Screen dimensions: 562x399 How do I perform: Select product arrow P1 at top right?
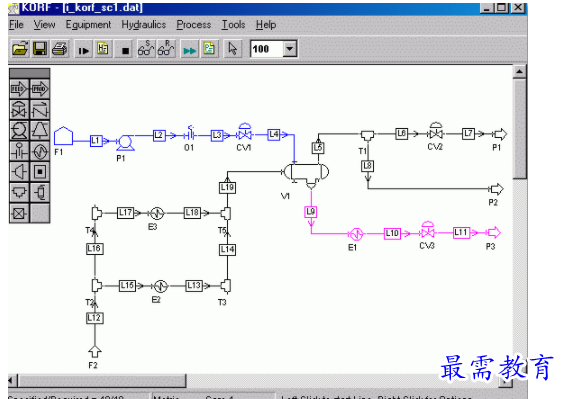(500, 134)
